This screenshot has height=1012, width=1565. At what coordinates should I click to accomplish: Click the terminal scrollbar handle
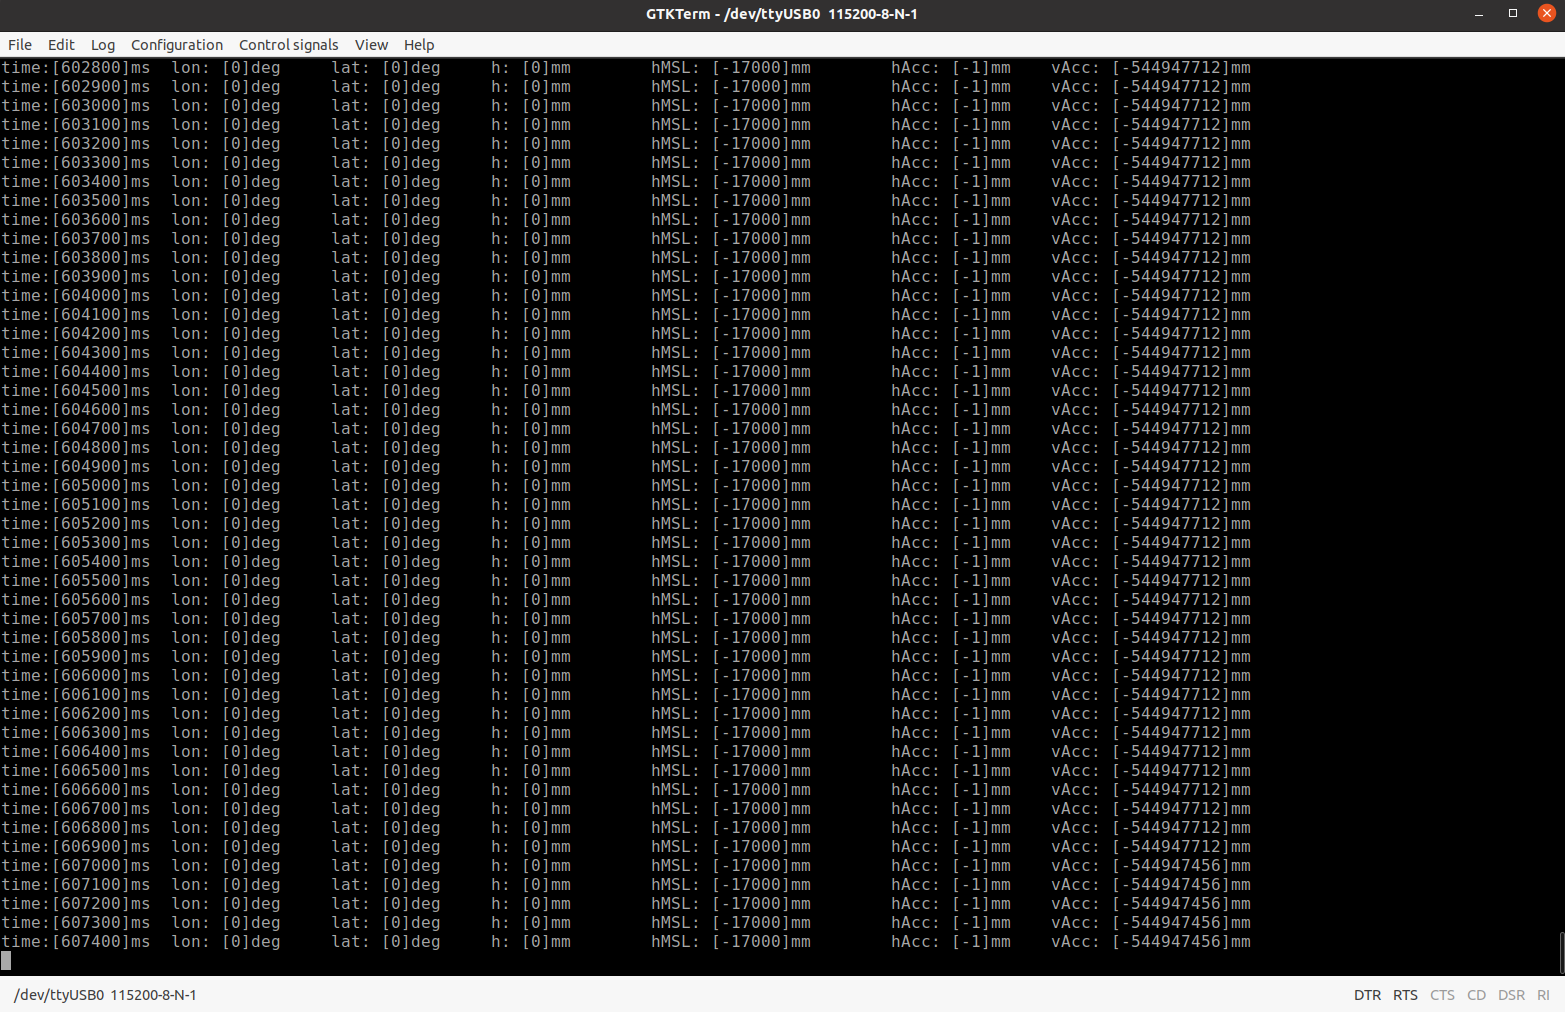[x=1561, y=952]
